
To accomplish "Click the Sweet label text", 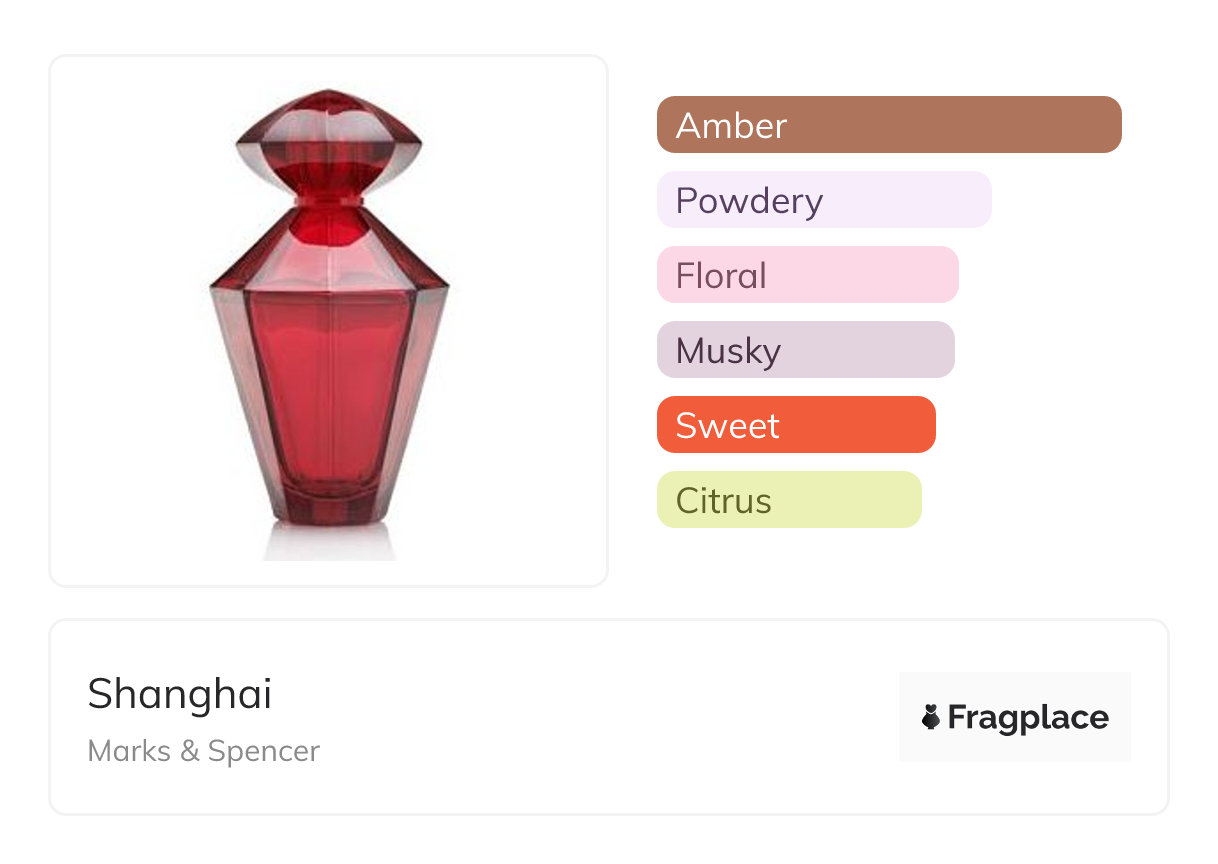I will click(727, 425).
